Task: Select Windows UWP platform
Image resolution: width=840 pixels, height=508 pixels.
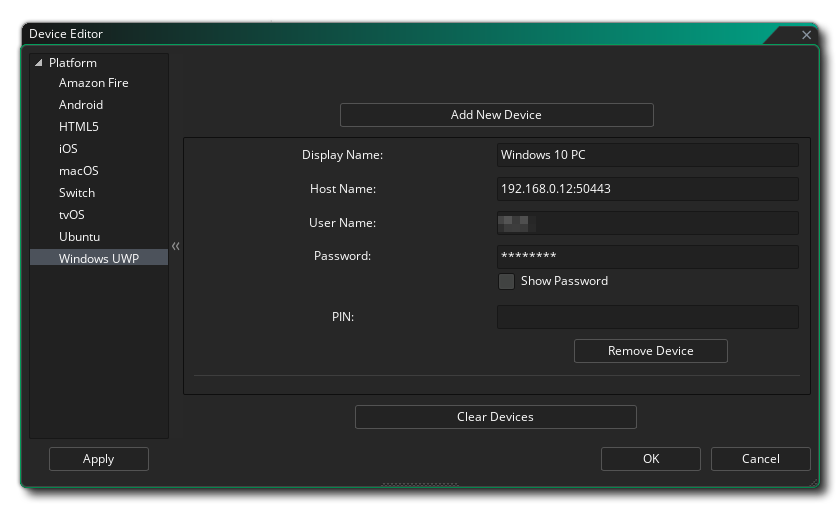Action: pyautogui.click(x=98, y=259)
